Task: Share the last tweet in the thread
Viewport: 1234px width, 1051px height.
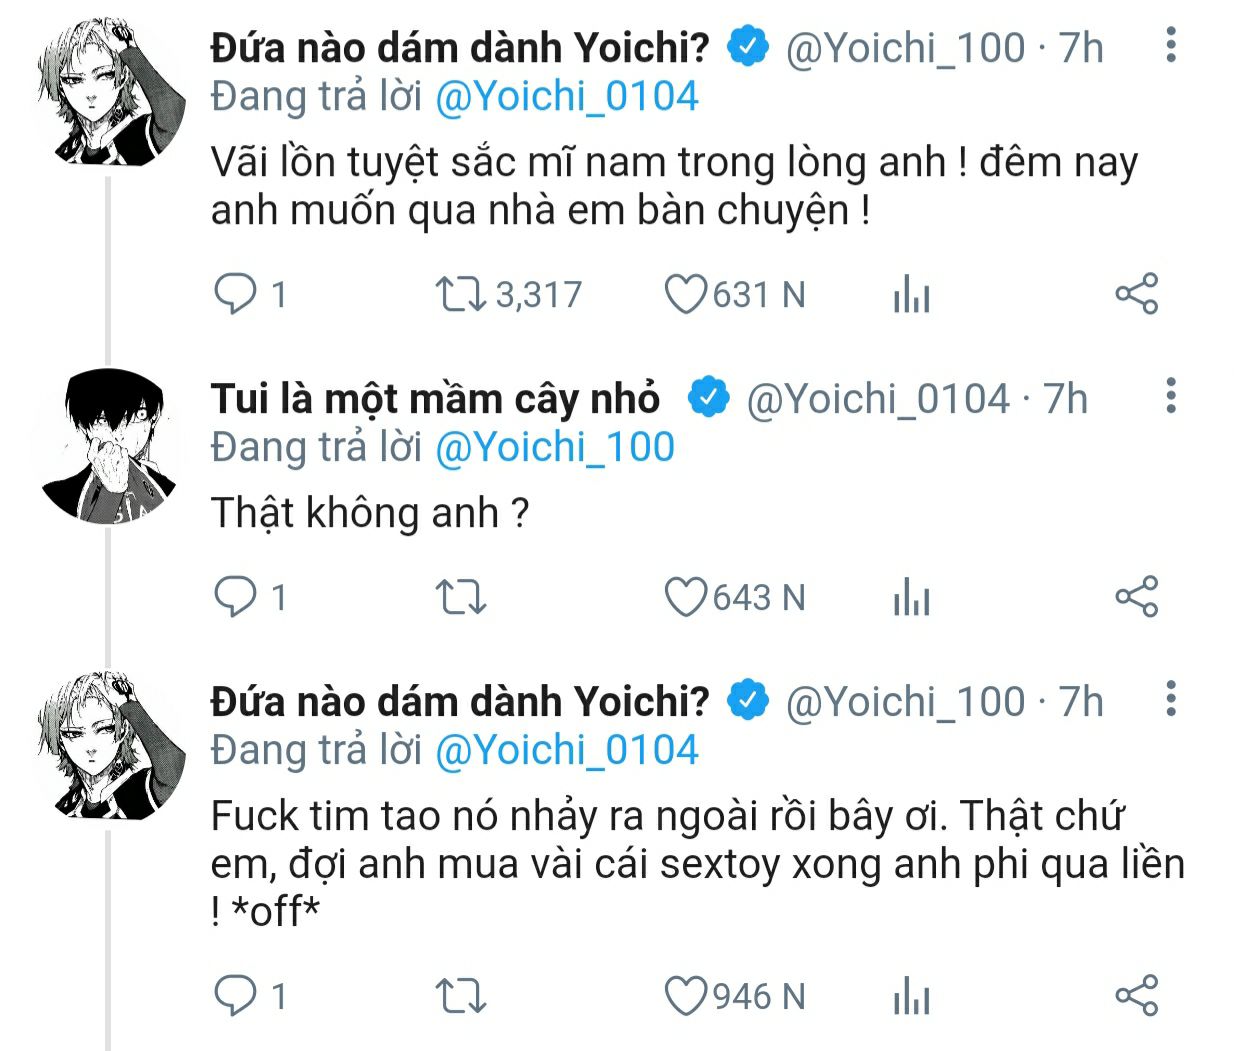Action: 1136,996
